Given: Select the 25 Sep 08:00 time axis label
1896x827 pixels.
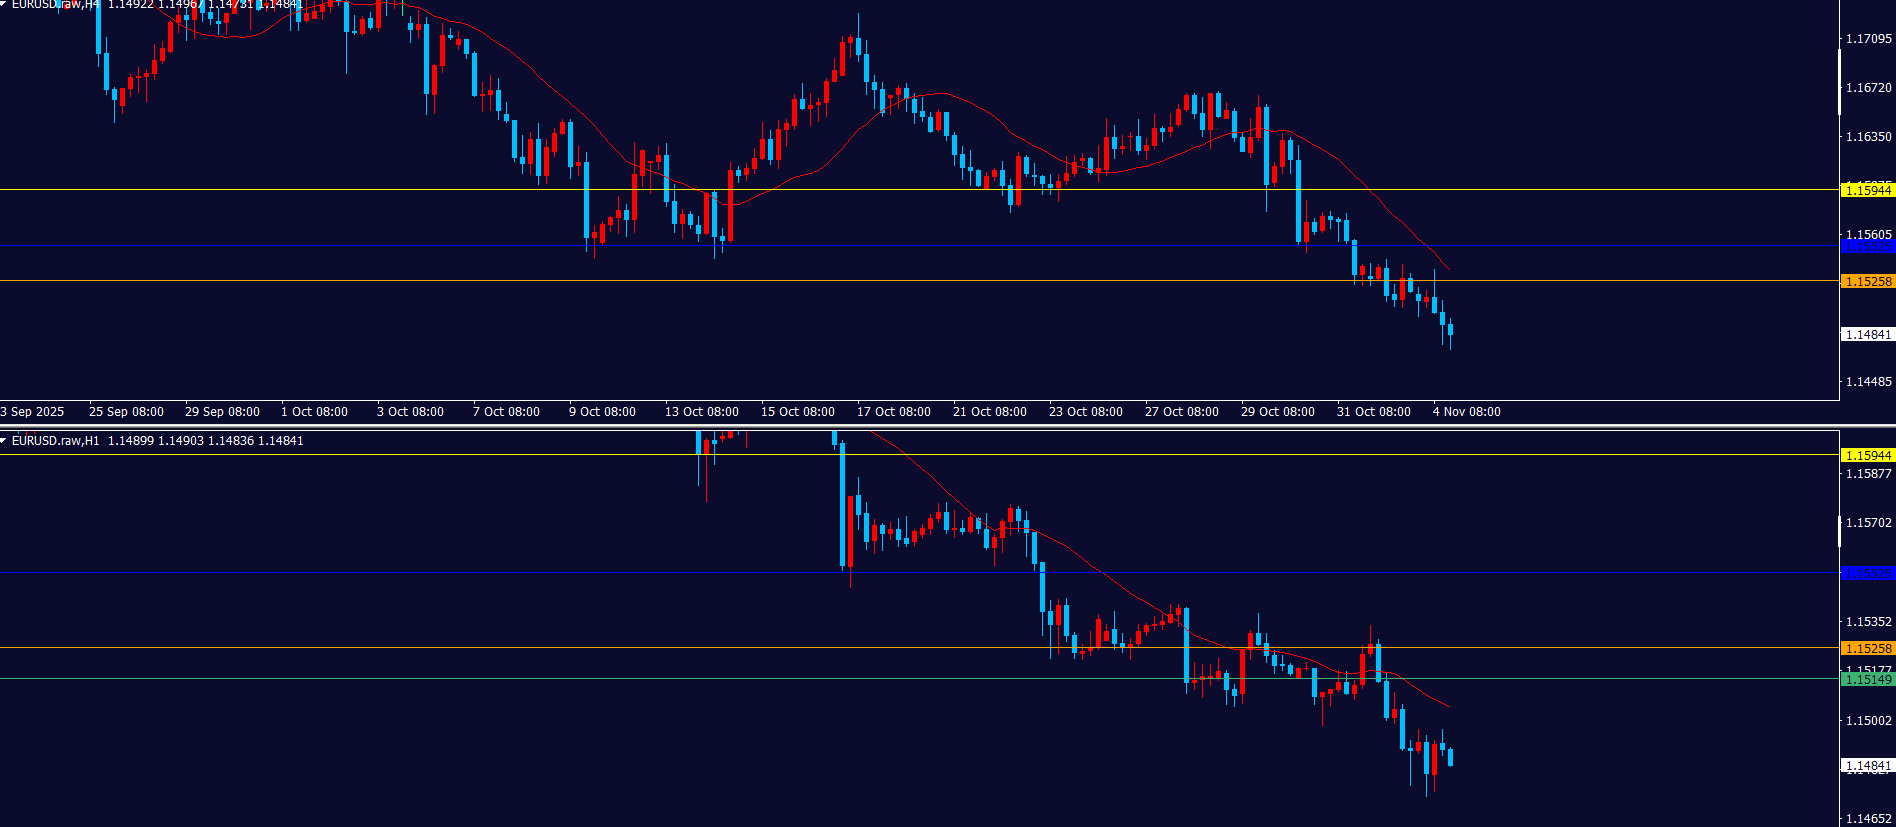Looking at the screenshot, I should 126,412.
